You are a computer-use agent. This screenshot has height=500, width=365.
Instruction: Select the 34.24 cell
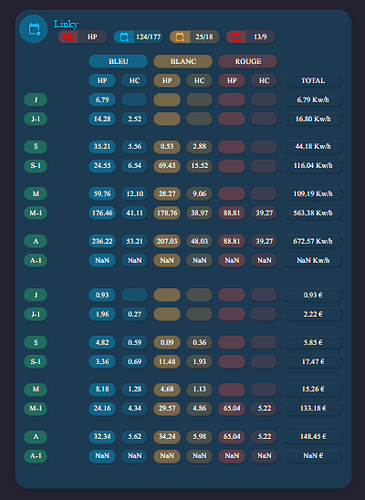(167, 437)
